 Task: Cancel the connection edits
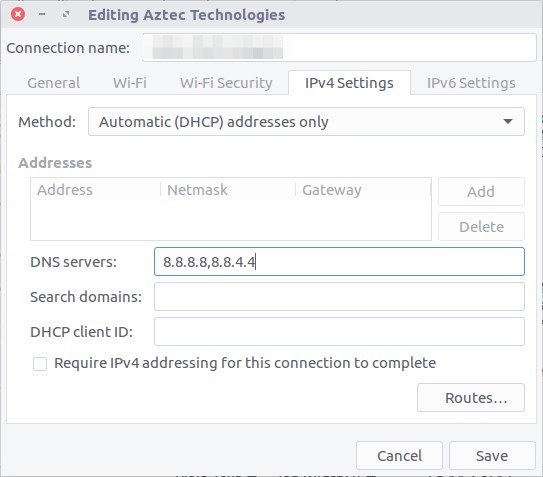pos(399,456)
